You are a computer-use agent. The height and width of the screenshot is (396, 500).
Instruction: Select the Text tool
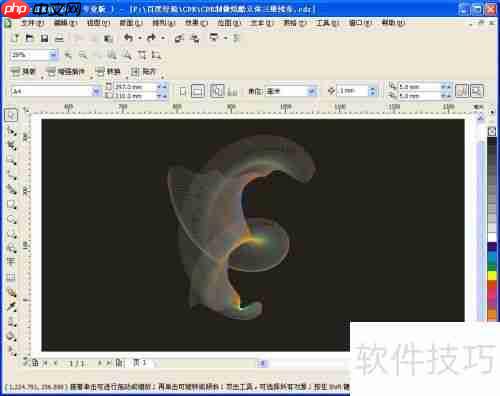11,262
